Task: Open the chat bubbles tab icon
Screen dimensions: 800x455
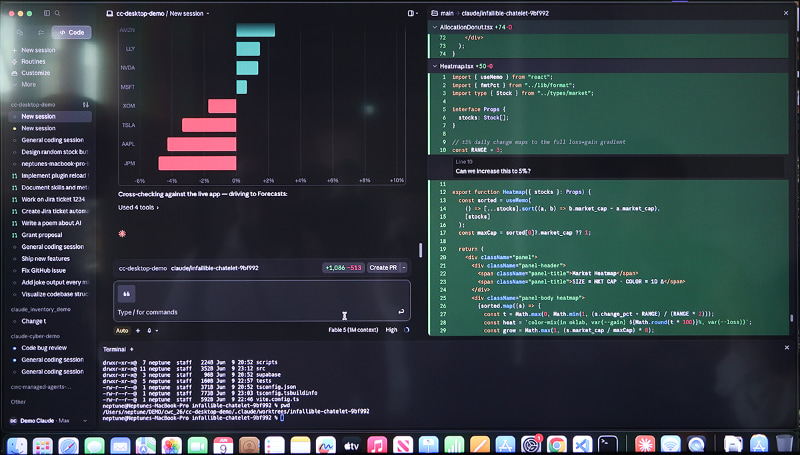Action: (20, 32)
